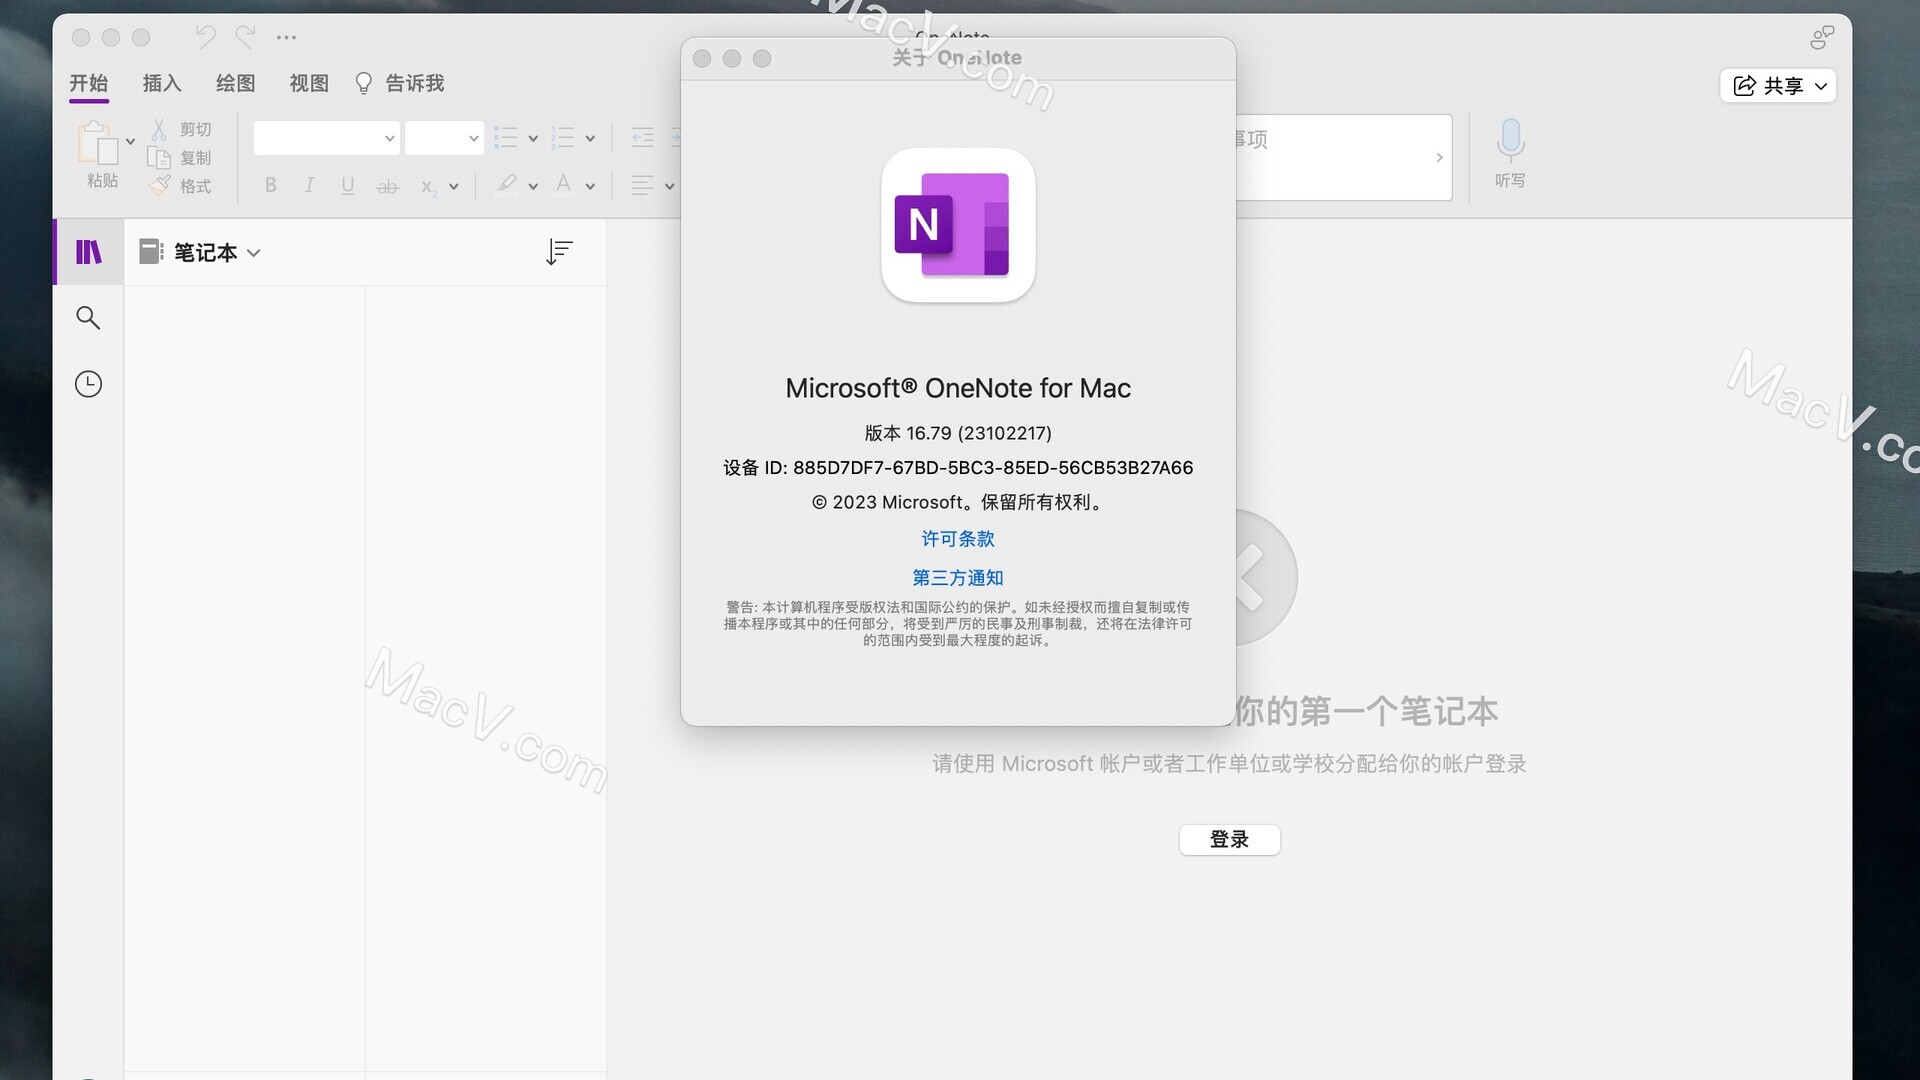This screenshot has width=1920, height=1080.
Task: Toggle underline formatting
Action: pyautogui.click(x=347, y=185)
